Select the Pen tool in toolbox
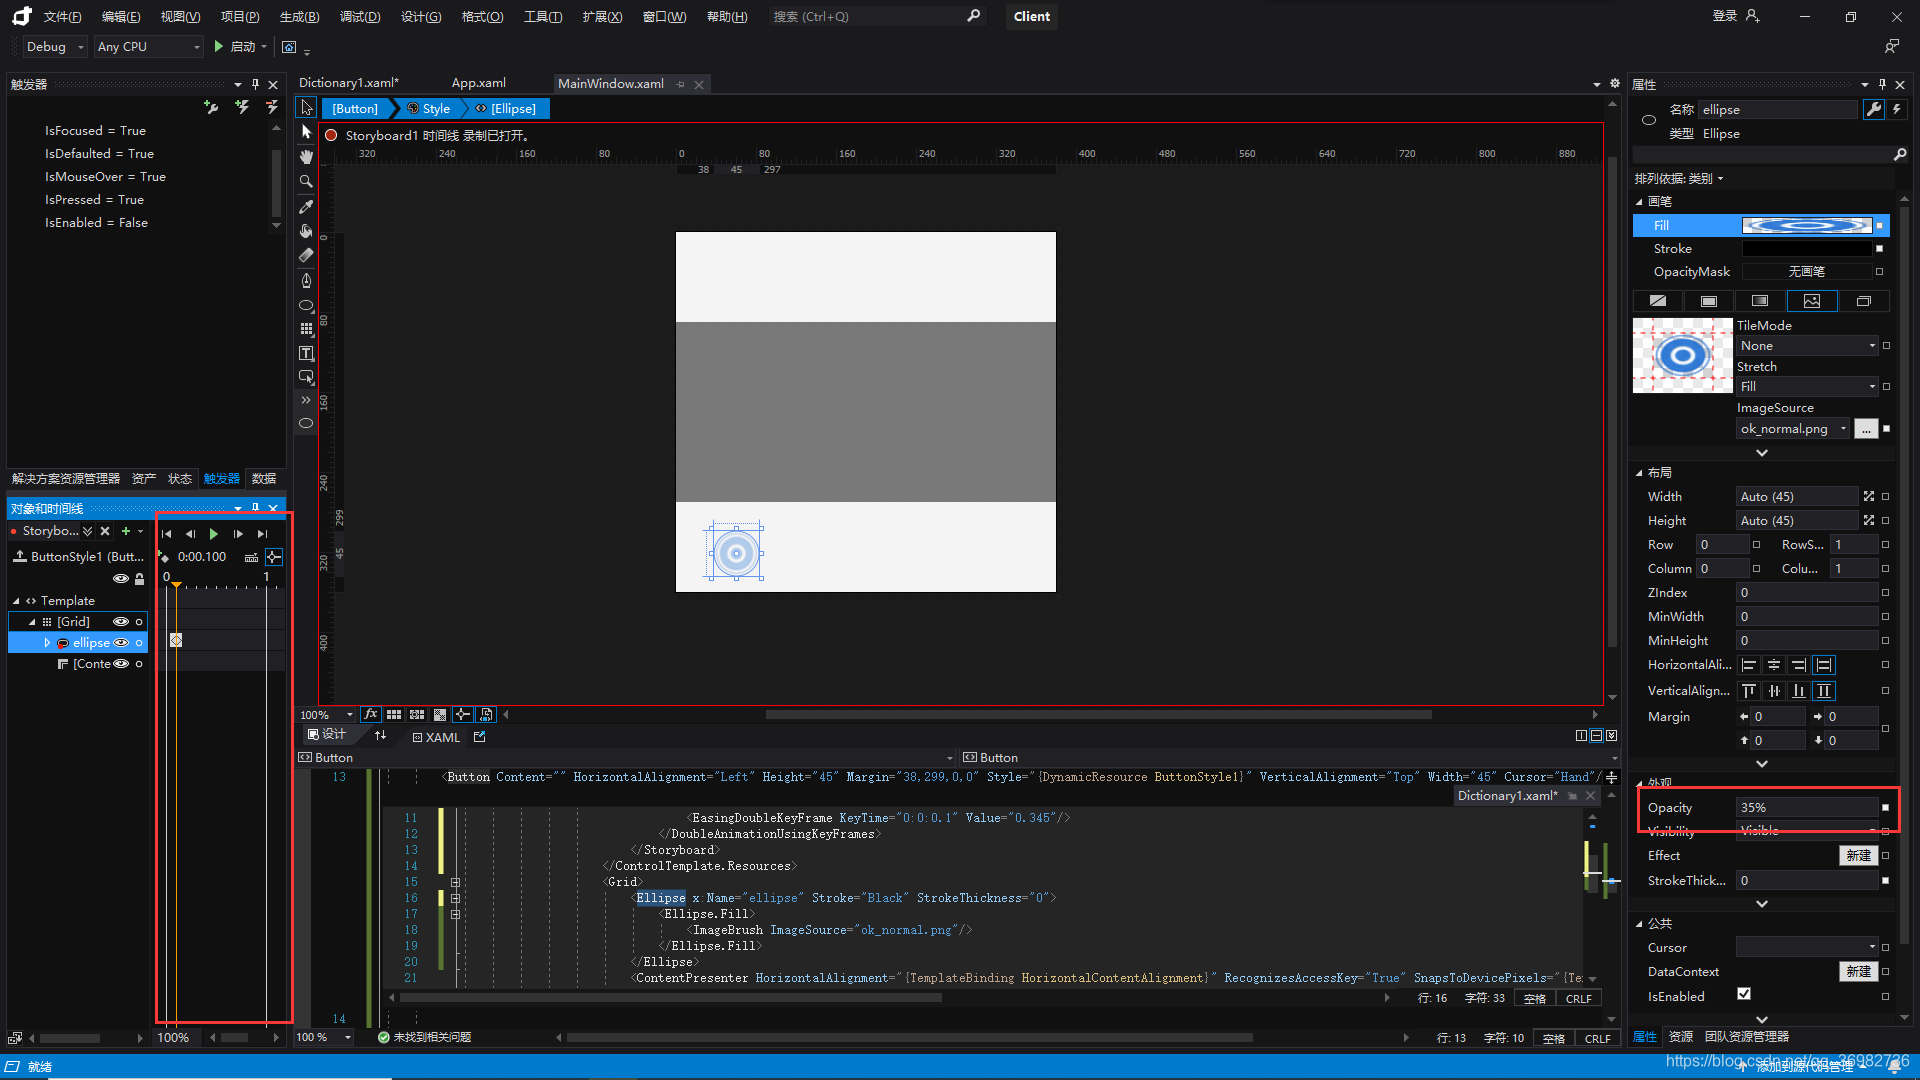The width and height of the screenshot is (1920, 1080). (x=306, y=280)
